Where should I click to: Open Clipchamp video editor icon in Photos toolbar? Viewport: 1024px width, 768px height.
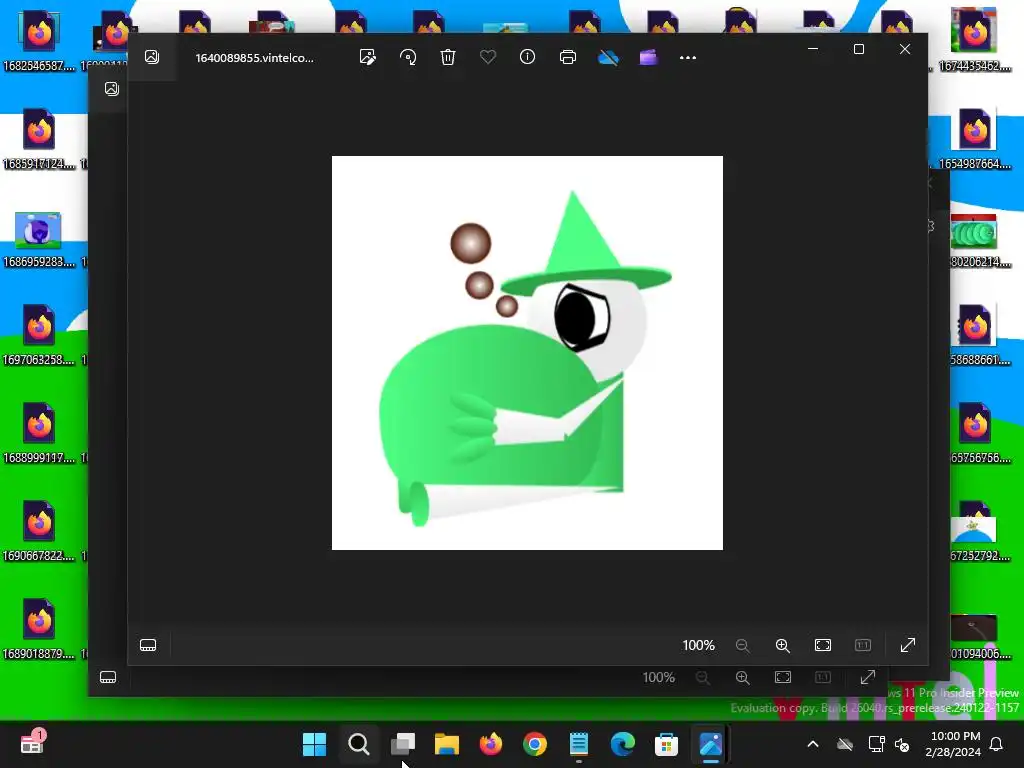648,57
